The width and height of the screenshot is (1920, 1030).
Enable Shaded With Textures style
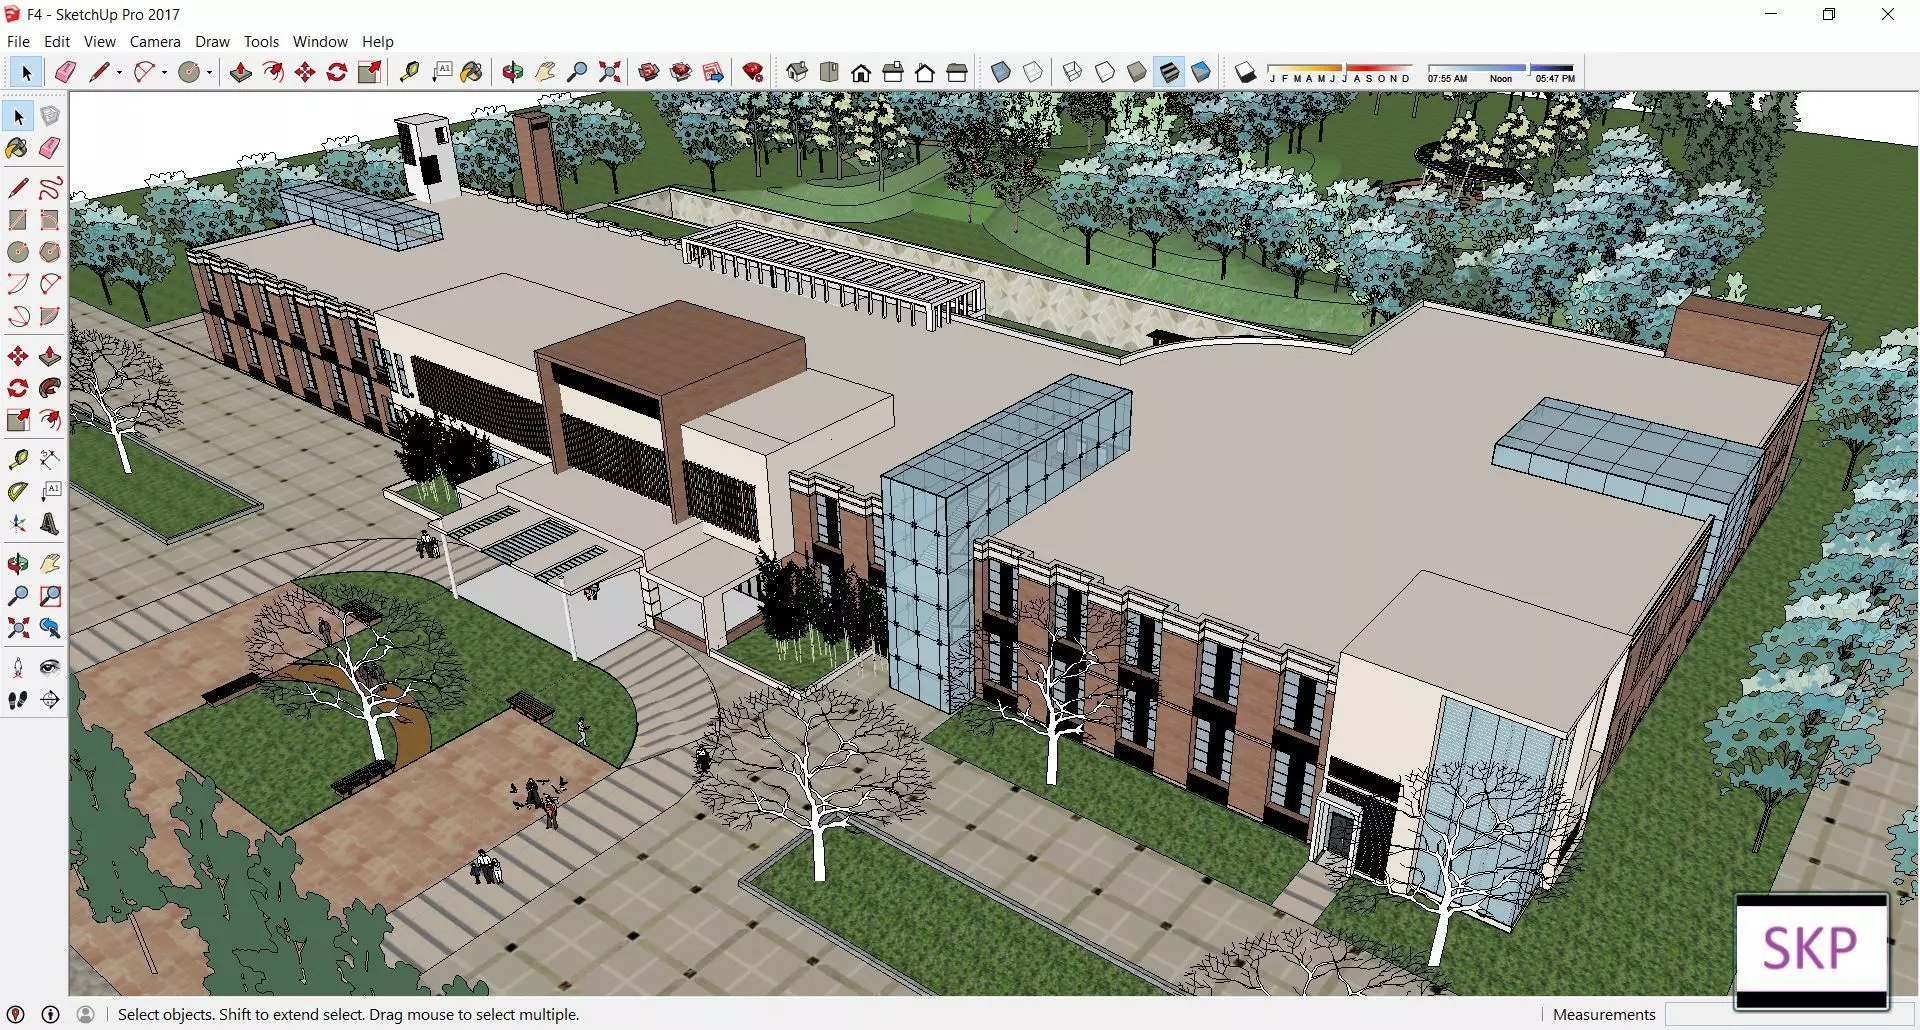point(1169,72)
